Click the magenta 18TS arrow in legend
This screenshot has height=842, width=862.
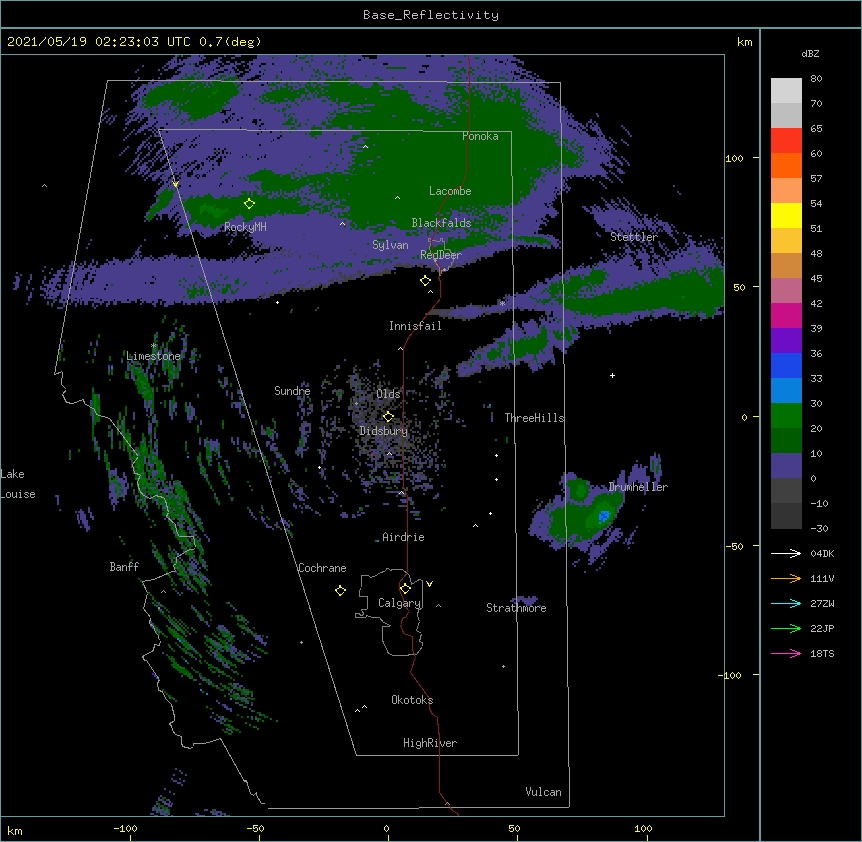(786, 653)
